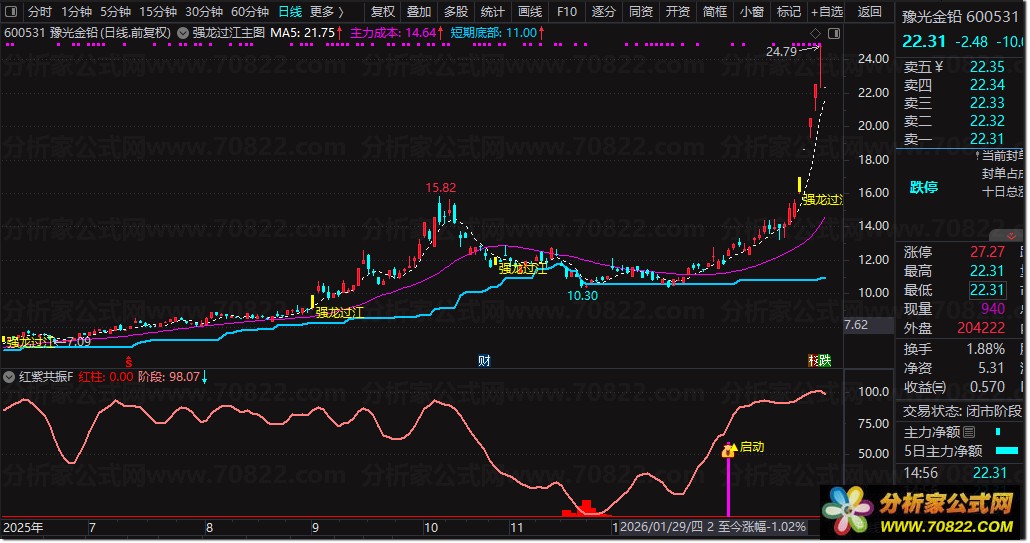
Task: Click the diamond icon above the chart
Action: pyautogui.click(x=815, y=33)
